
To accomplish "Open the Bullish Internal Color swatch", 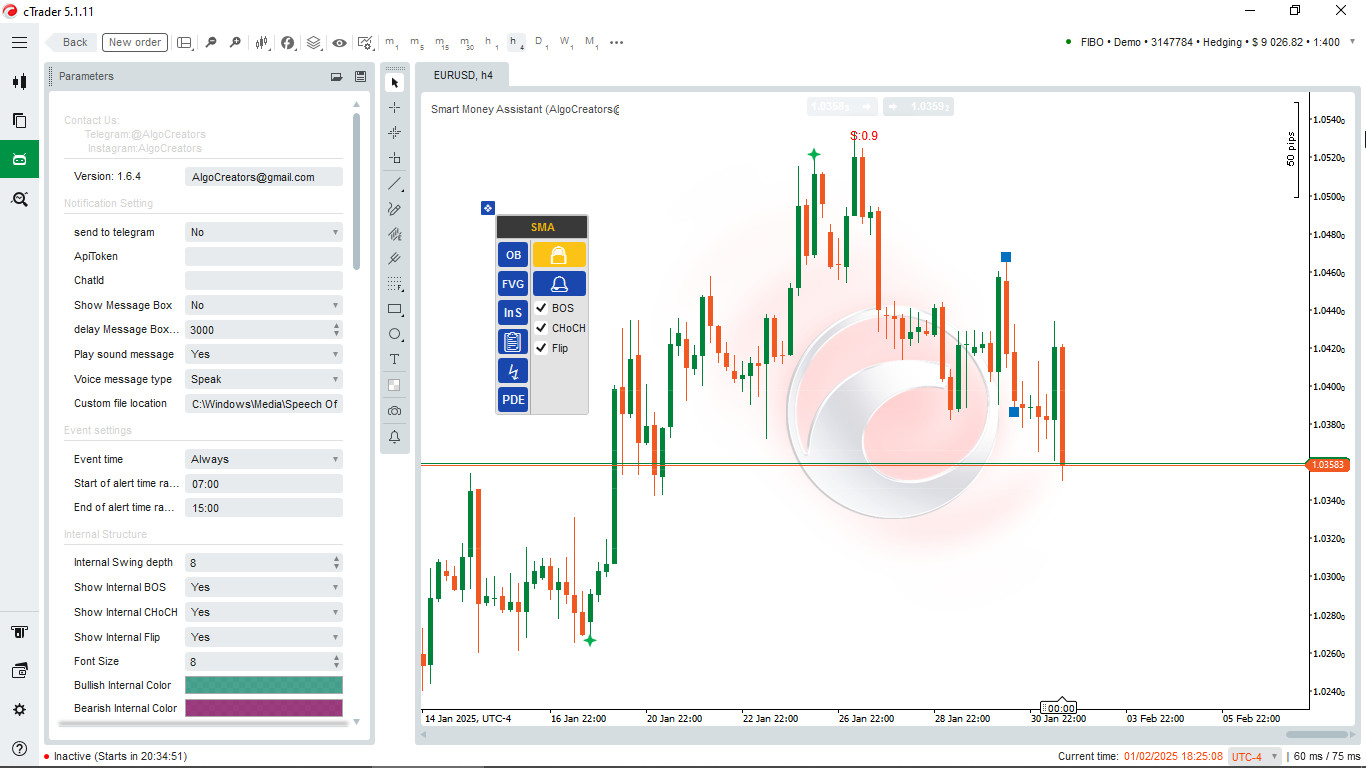I will (264, 685).
